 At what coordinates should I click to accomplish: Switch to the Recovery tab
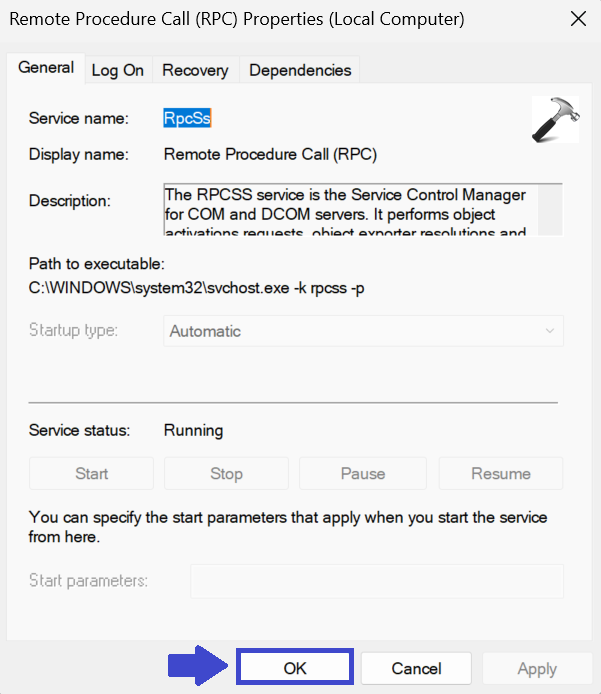tap(195, 70)
